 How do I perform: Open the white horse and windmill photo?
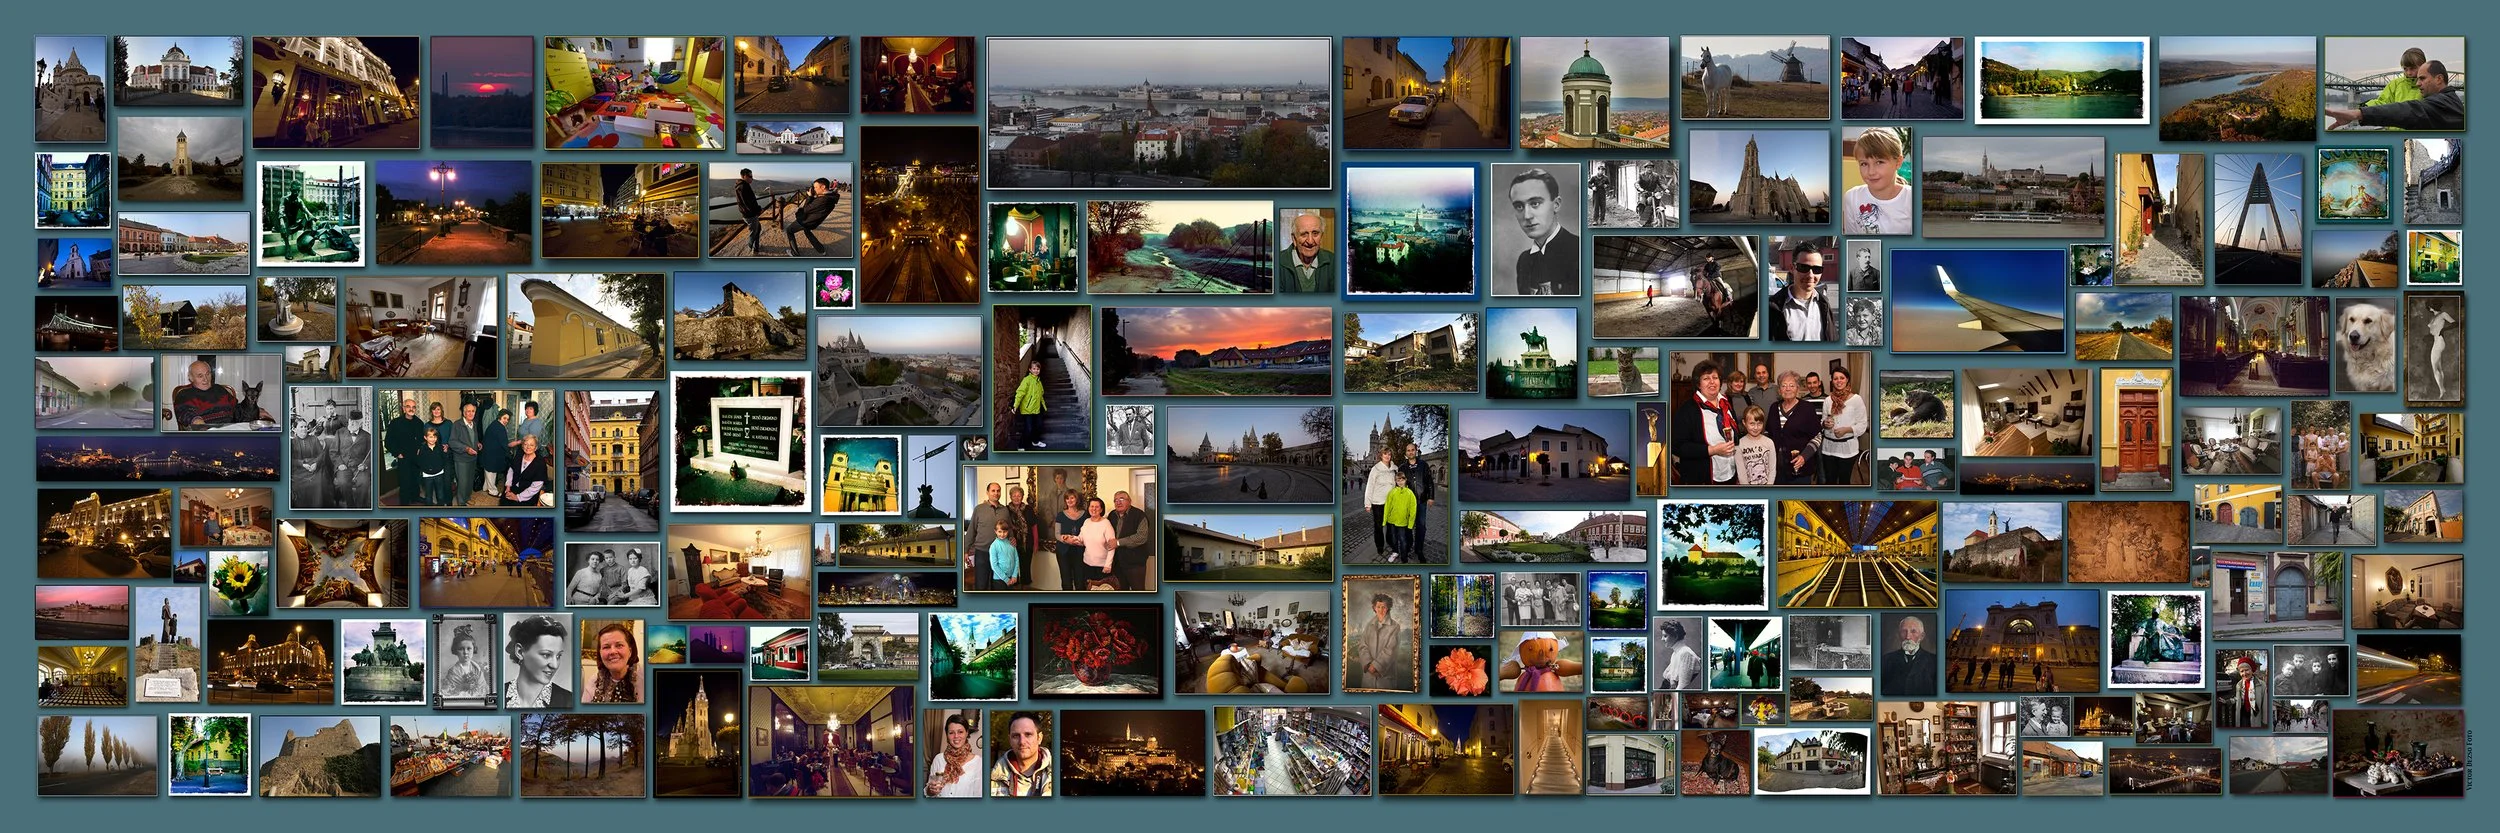pos(1755,78)
